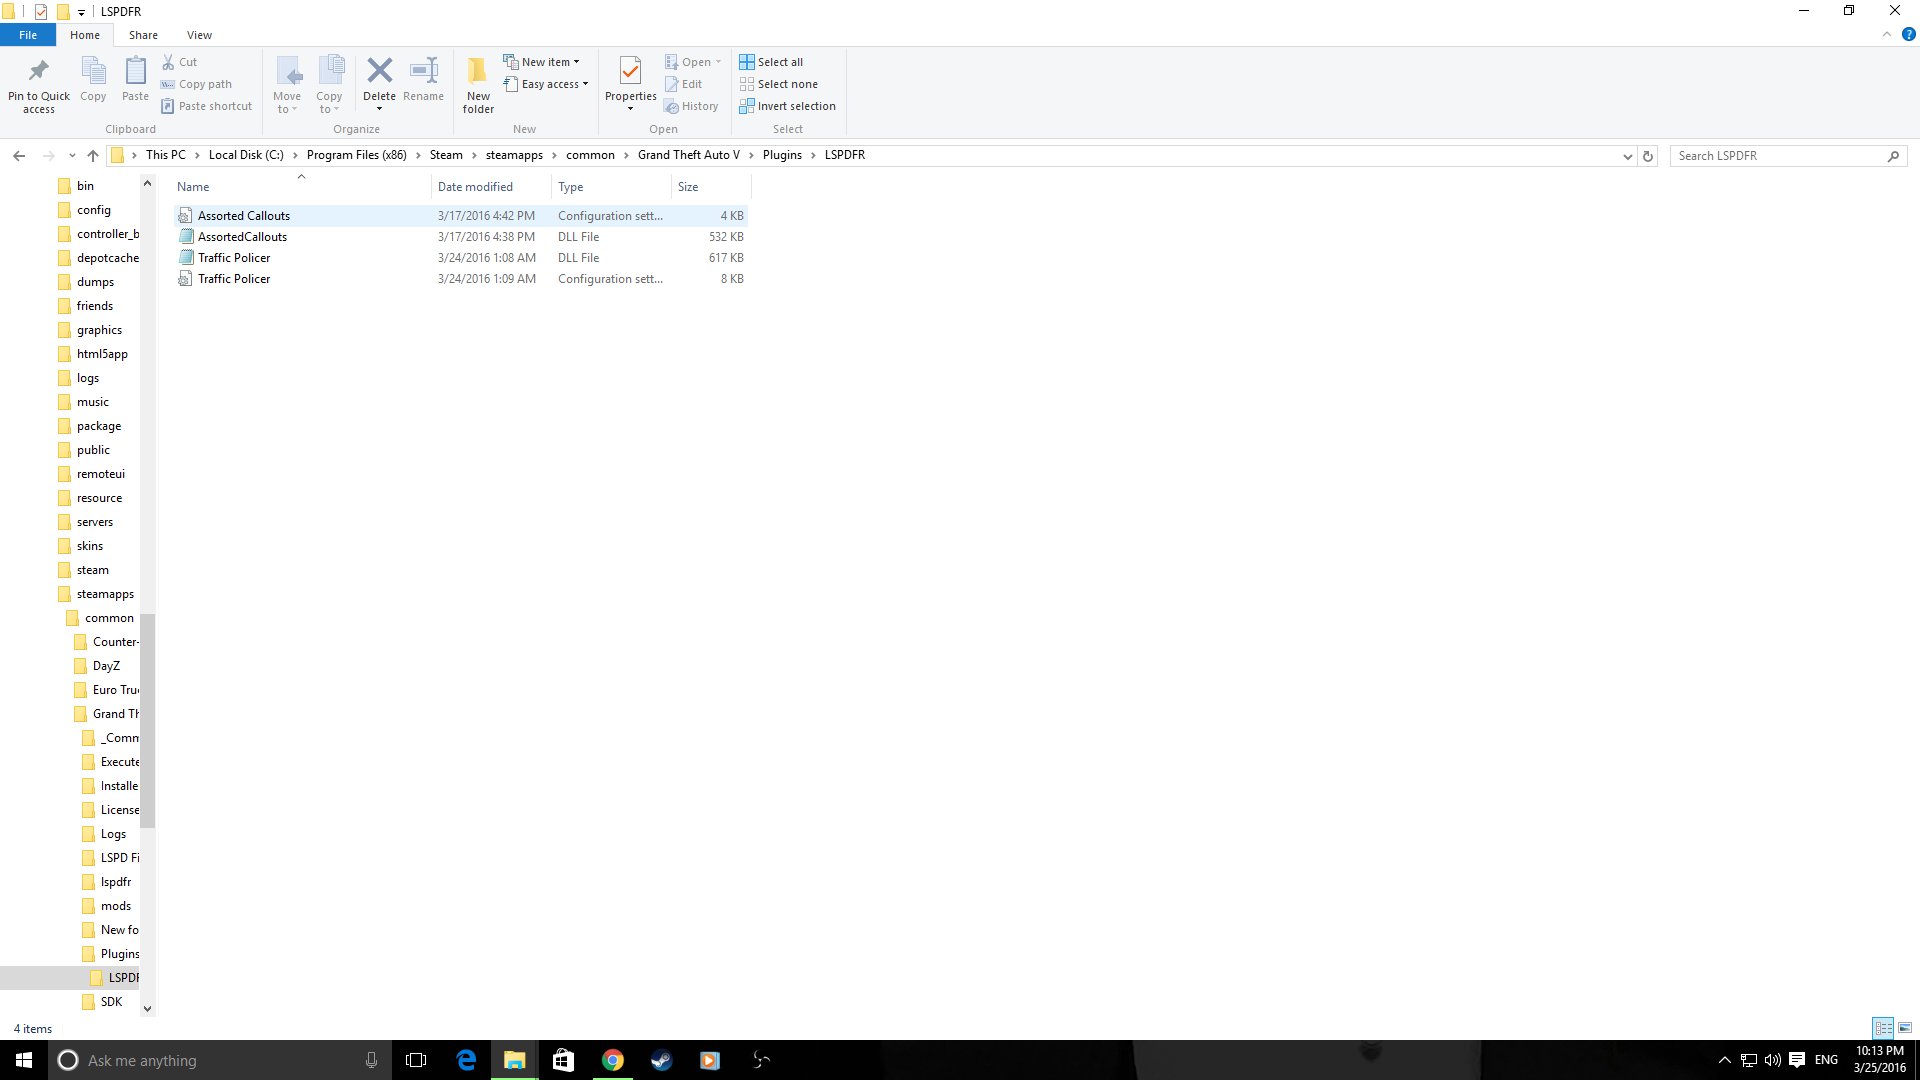The height and width of the screenshot is (1080, 1920).
Task: Open the File menu tab
Action: 28,35
